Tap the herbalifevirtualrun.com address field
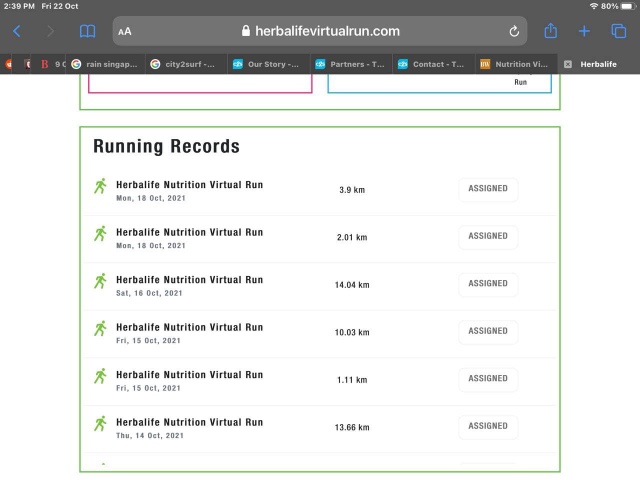 (x=320, y=31)
